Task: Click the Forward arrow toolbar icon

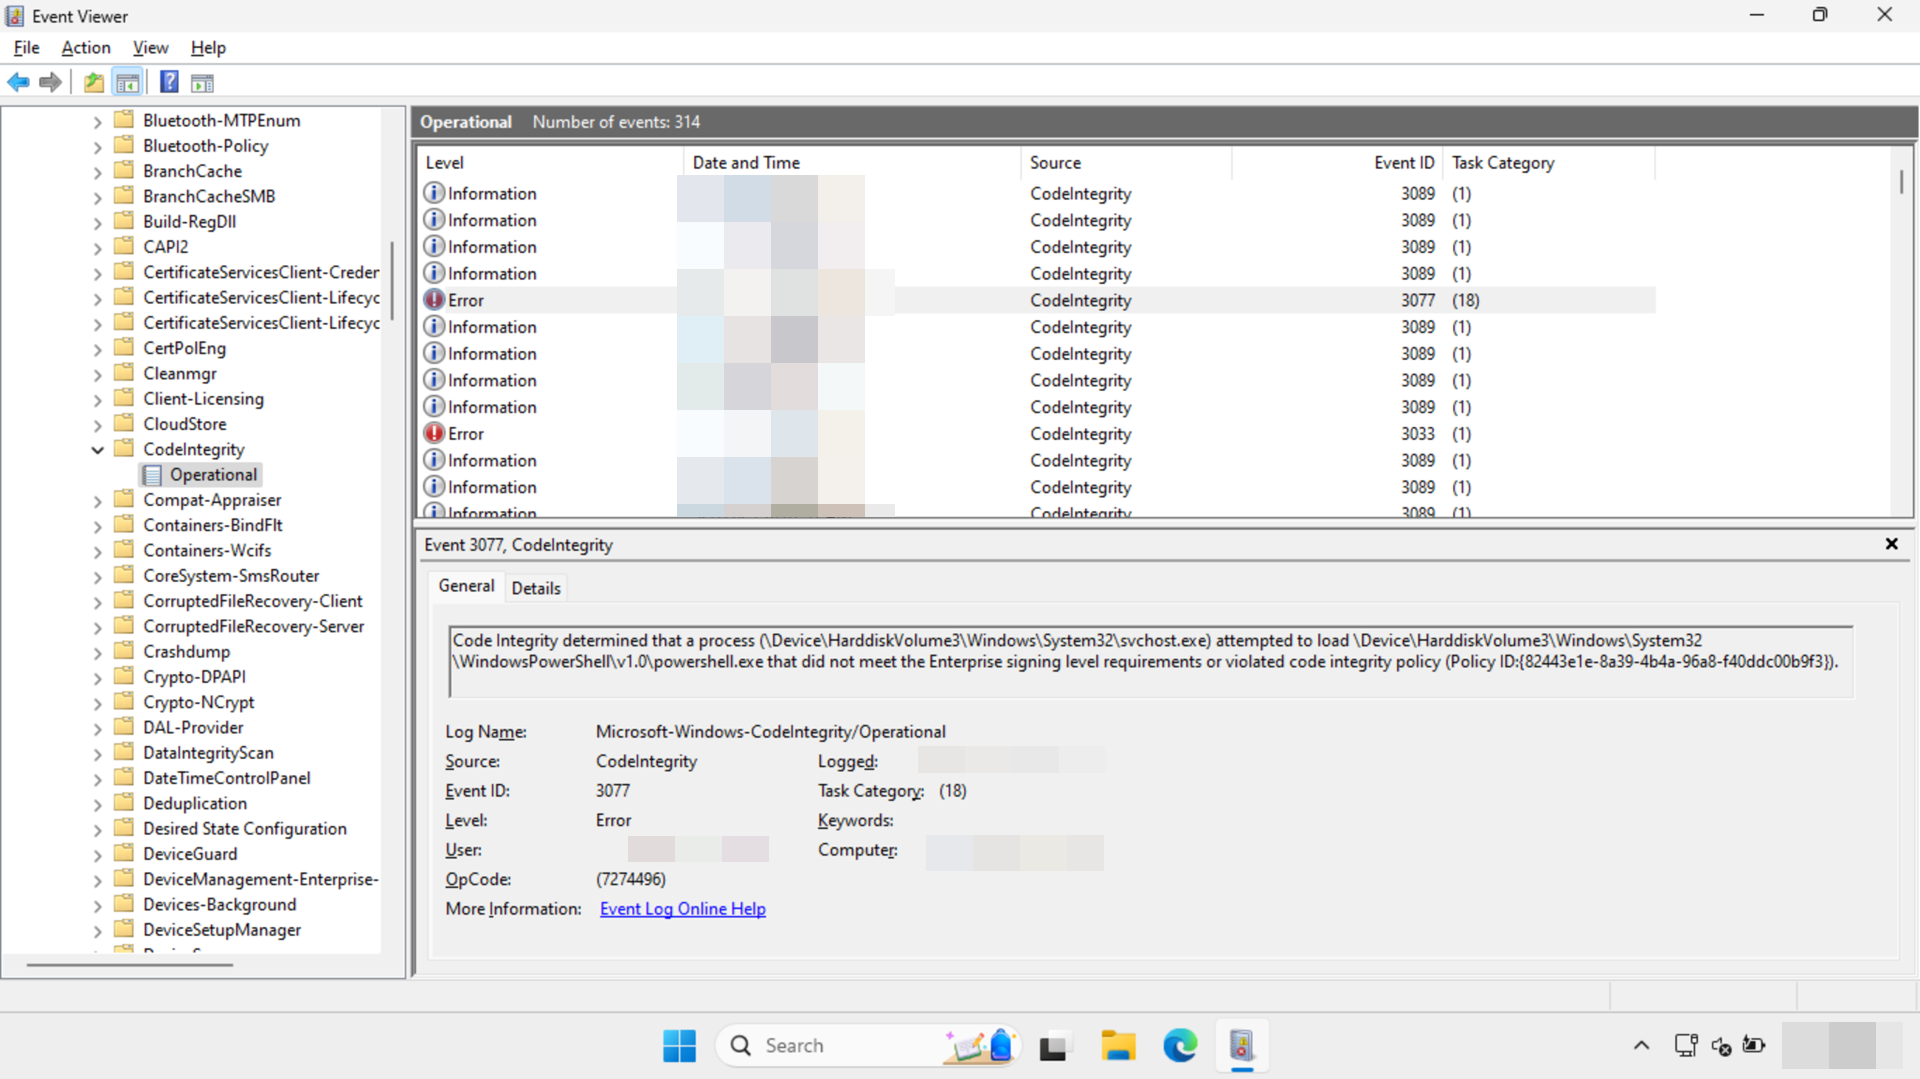Action: click(50, 82)
